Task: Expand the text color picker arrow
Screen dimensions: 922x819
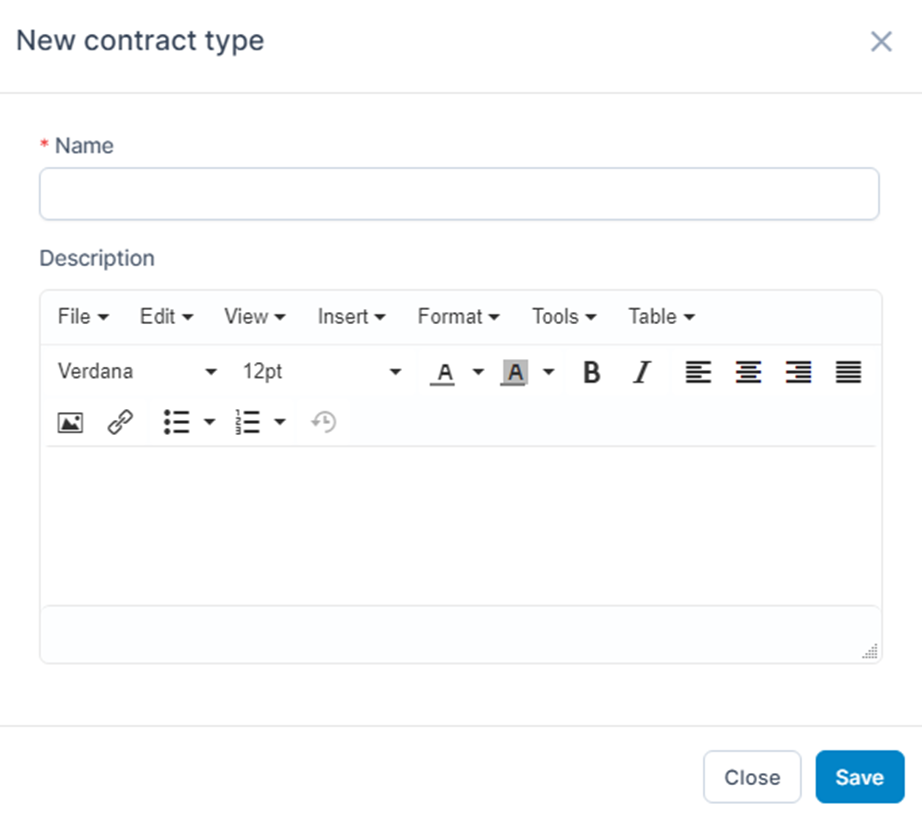Action: point(478,372)
